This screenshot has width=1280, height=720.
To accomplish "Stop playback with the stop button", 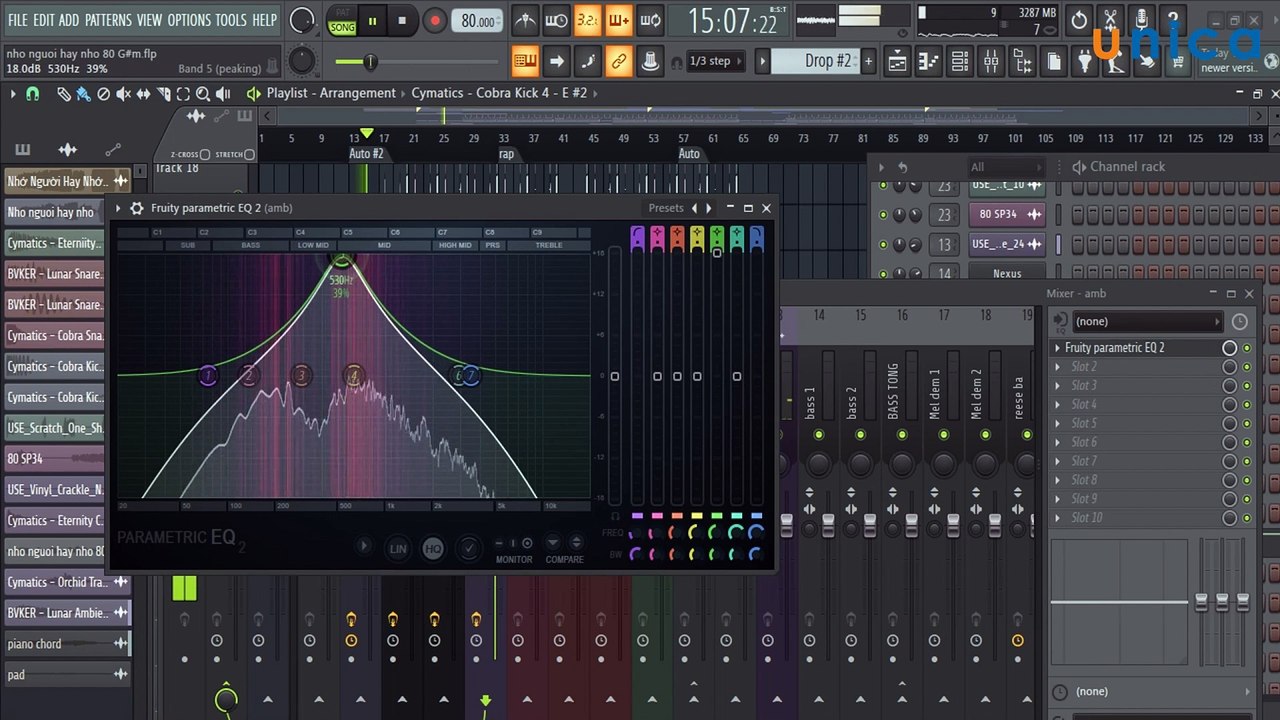I will 402,21.
